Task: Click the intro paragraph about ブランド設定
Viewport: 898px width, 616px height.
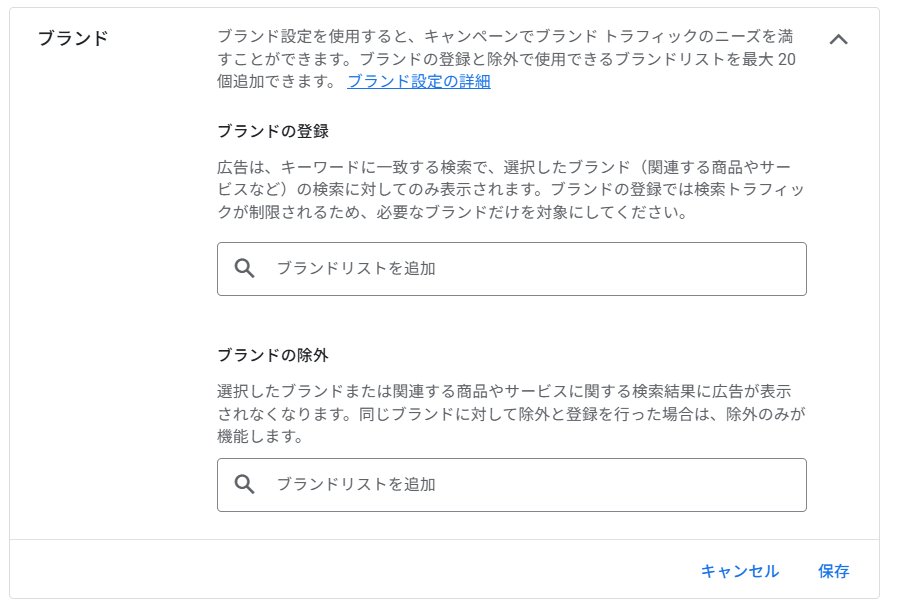Action: point(506,58)
